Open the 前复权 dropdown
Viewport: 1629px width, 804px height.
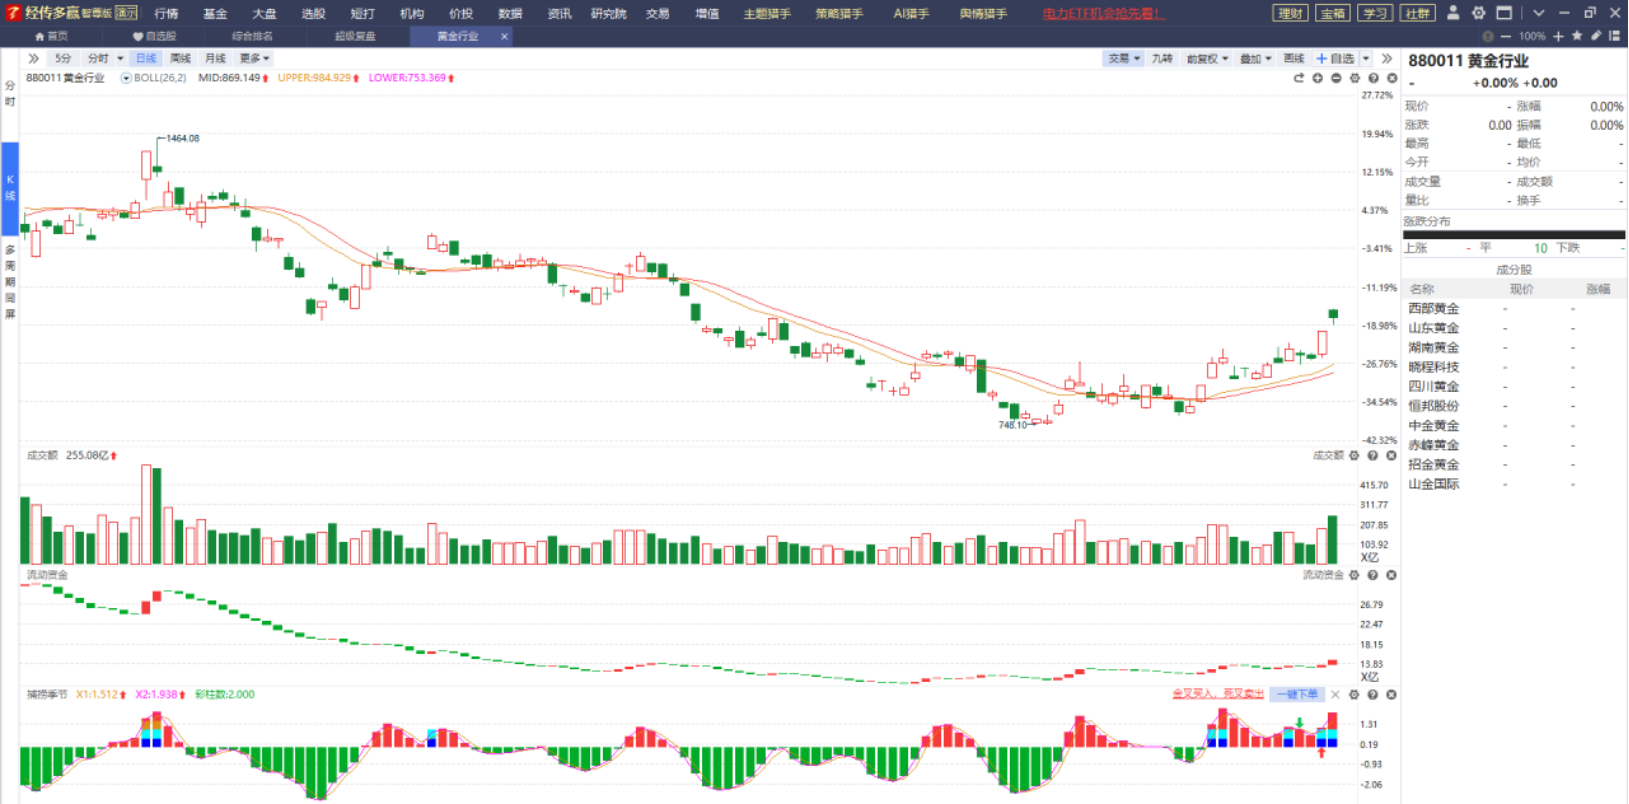1207,59
